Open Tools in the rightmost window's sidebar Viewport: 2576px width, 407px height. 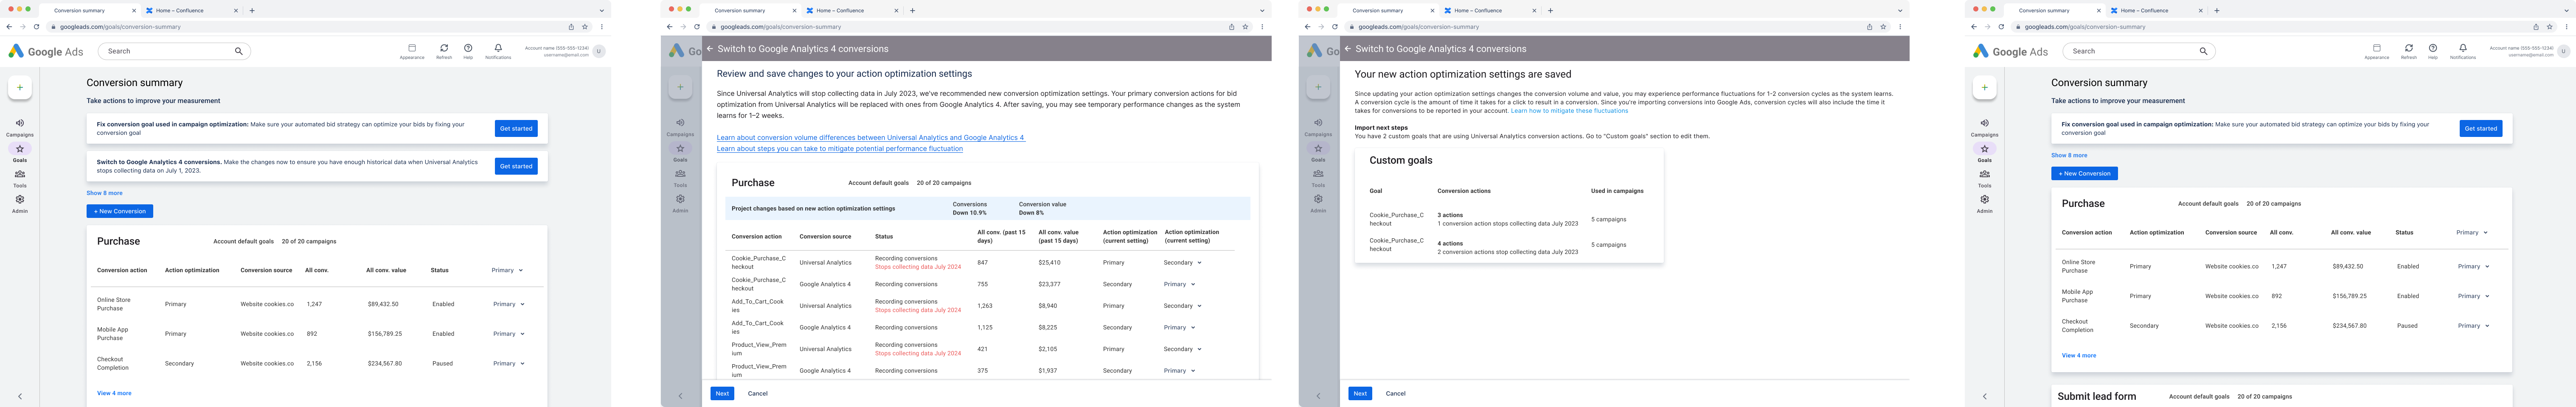click(x=1985, y=178)
